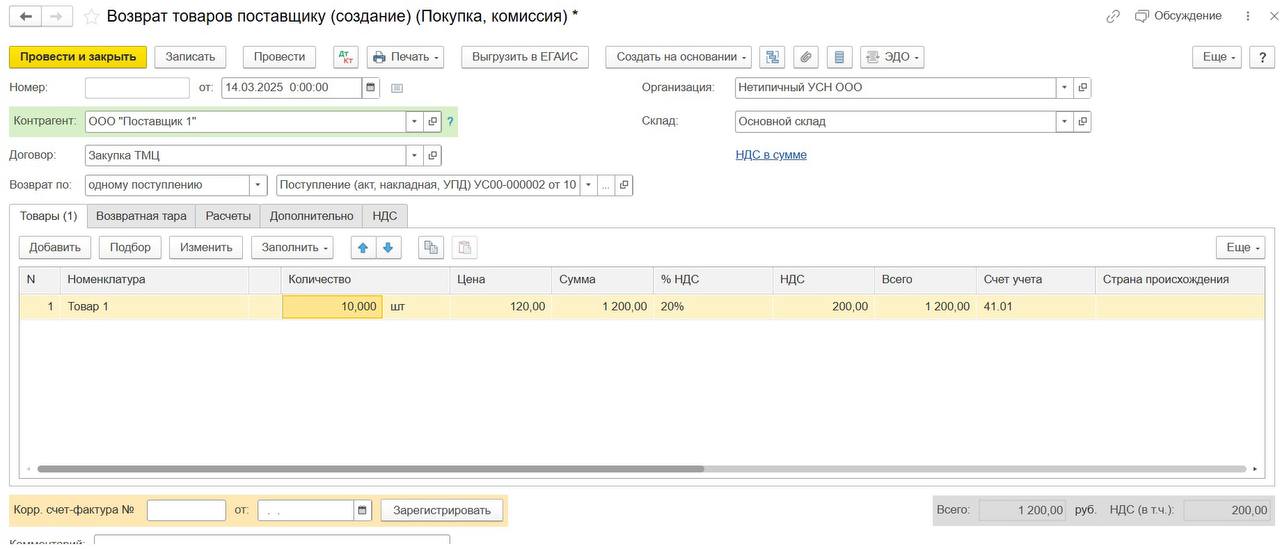Image resolution: width=1280 pixels, height=549 pixels.
Task: Open the Договор record with open-form icon
Action: [x=432, y=156]
